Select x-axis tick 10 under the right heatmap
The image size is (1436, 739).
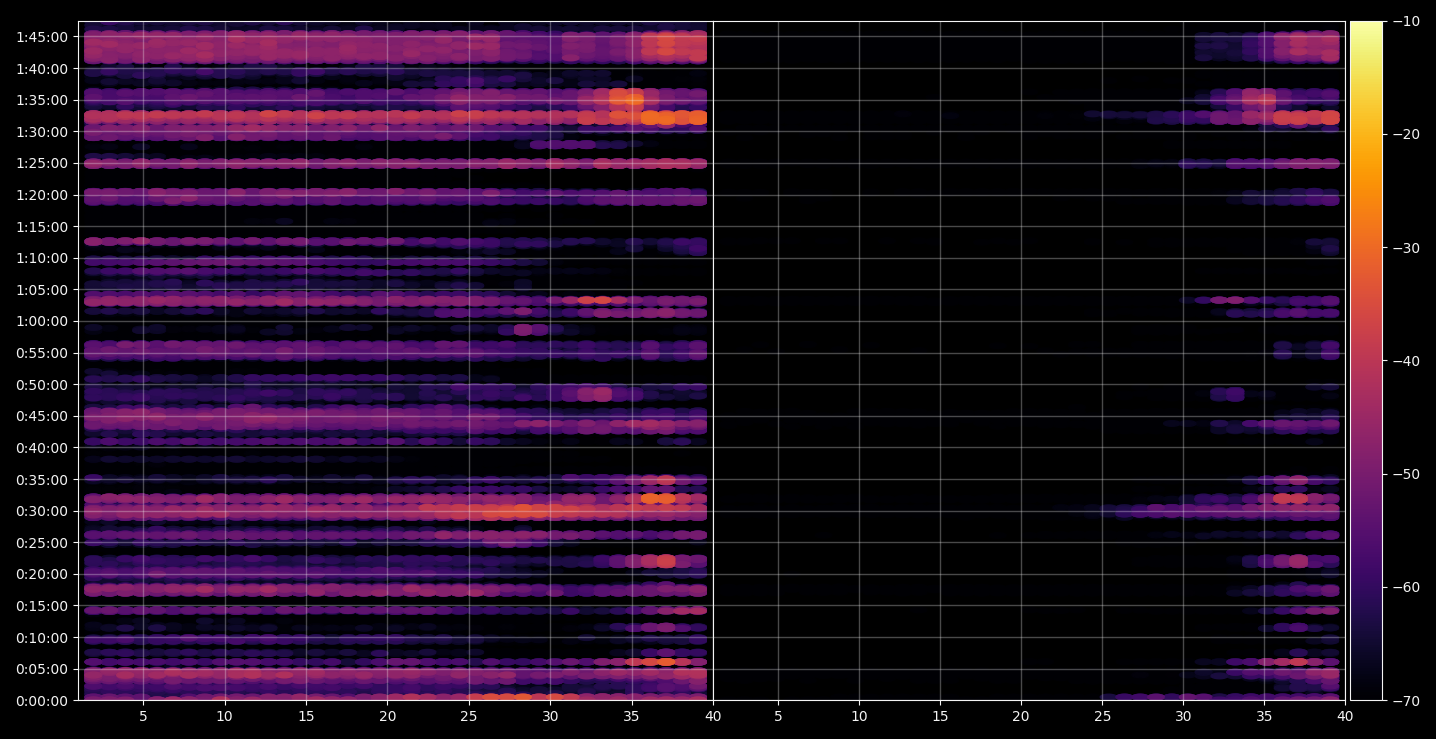pyautogui.click(x=859, y=716)
